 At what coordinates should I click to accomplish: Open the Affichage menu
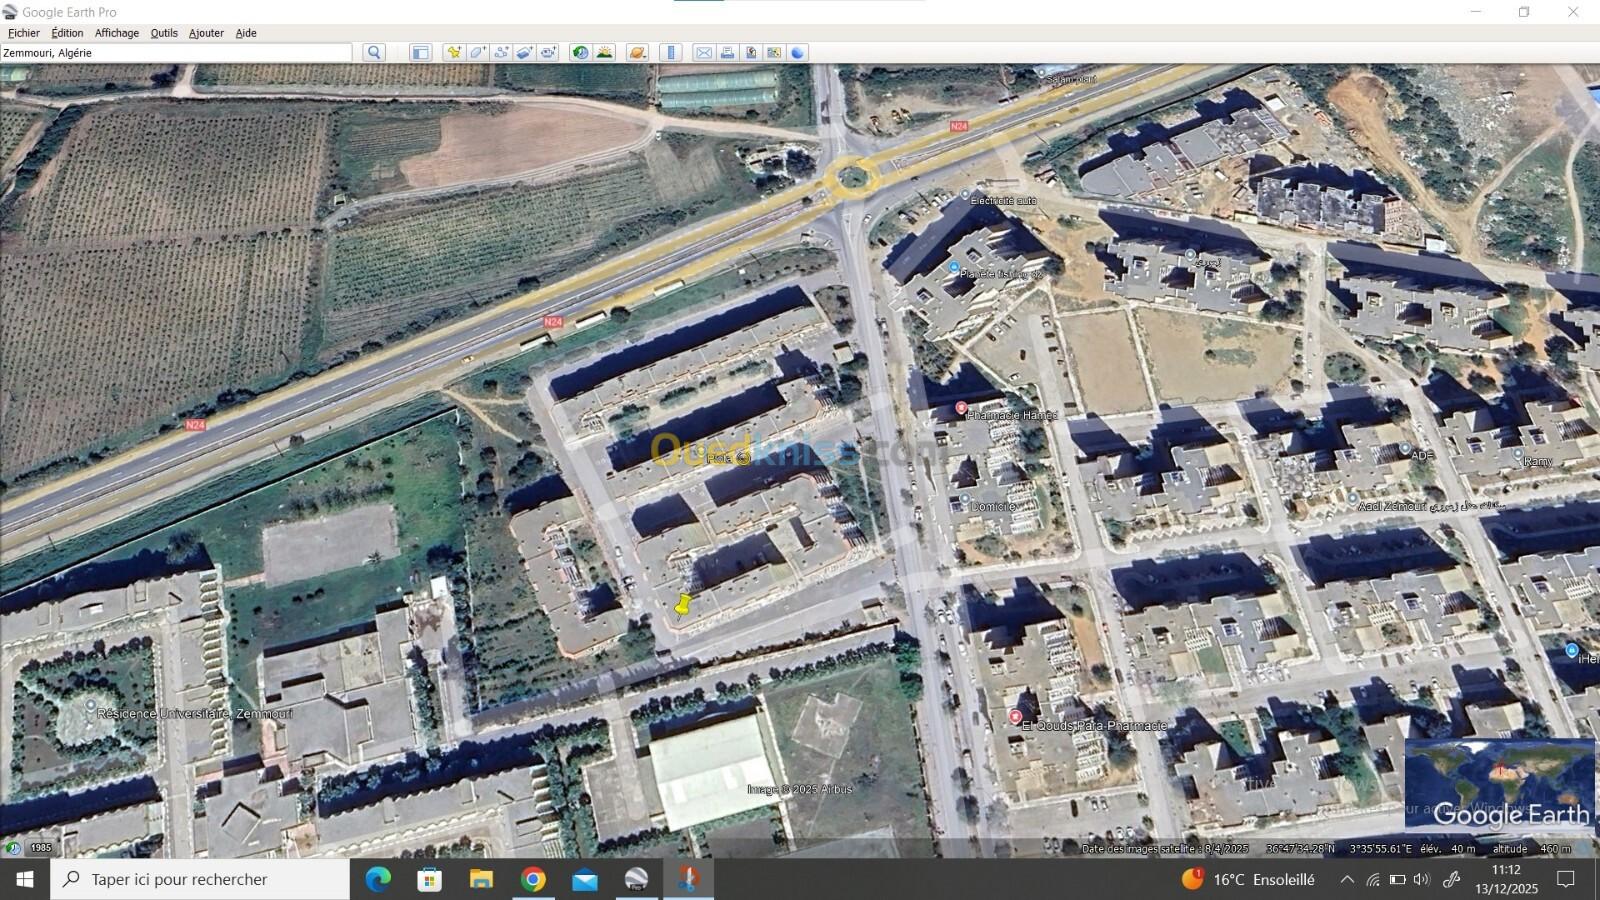pyautogui.click(x=117, y=33)
